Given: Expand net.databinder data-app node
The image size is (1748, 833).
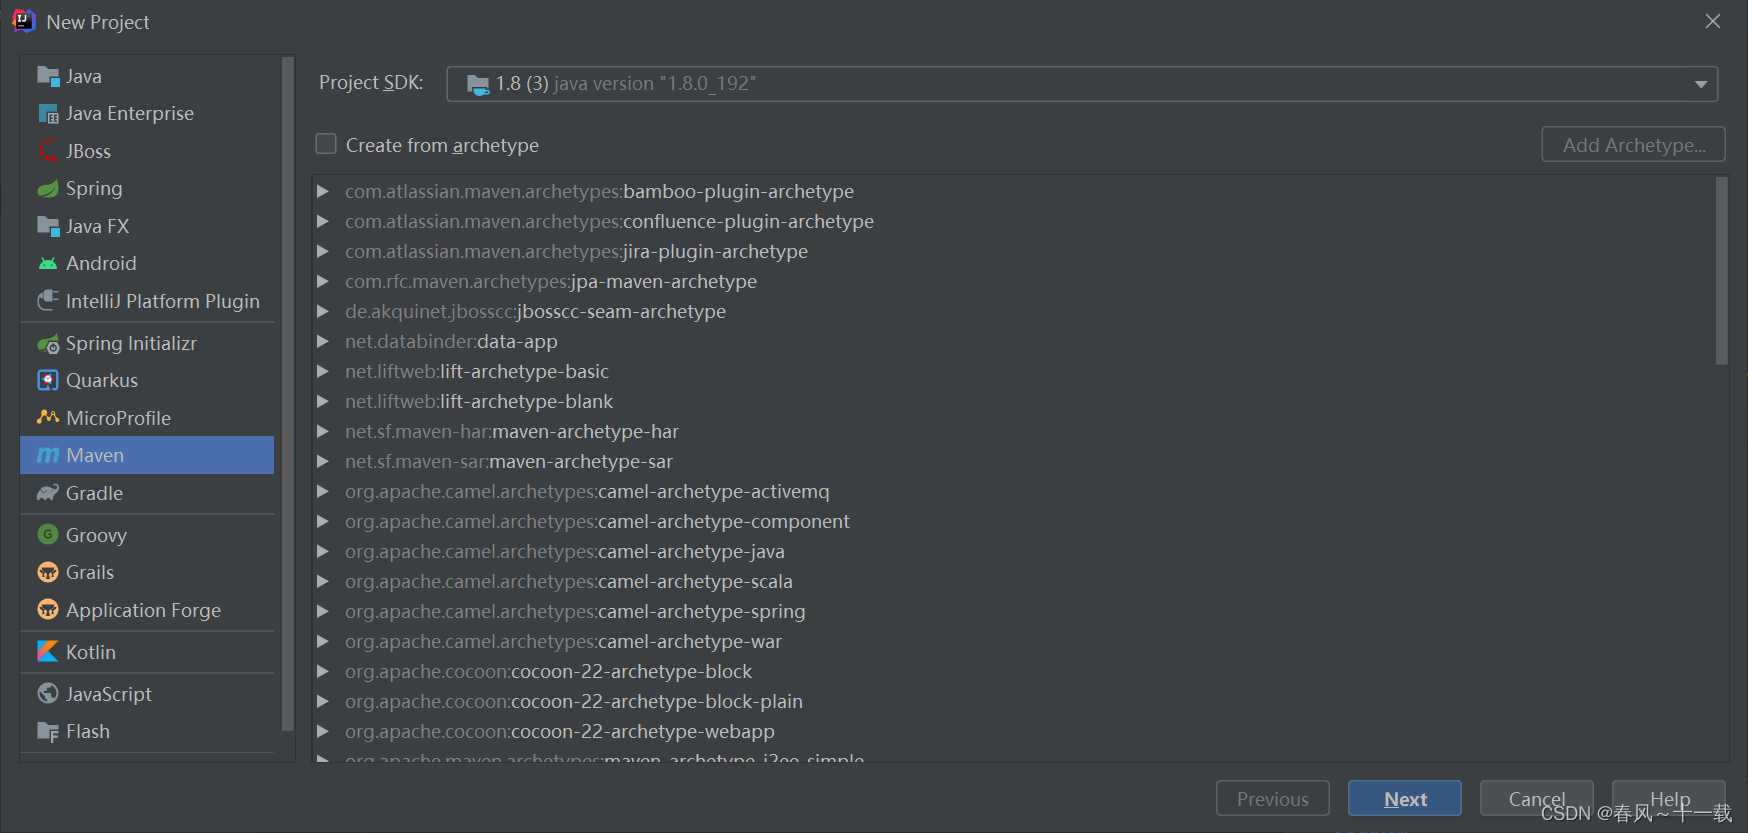Looking at the screenshot, I should click(x=323, y=341).
